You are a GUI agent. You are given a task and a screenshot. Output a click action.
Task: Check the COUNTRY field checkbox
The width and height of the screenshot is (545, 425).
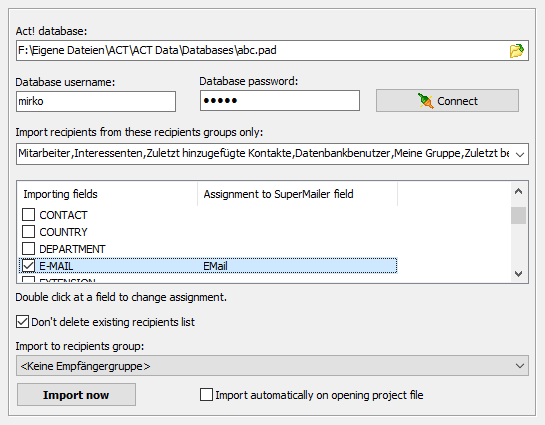coord(29,232)
